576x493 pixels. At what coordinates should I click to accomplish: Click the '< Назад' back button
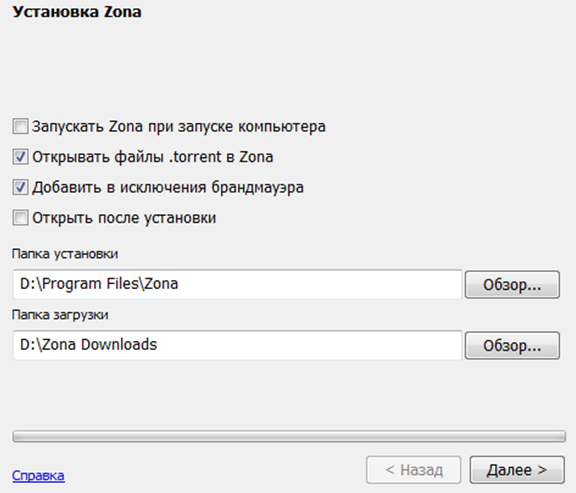click(x=414, y=470)
